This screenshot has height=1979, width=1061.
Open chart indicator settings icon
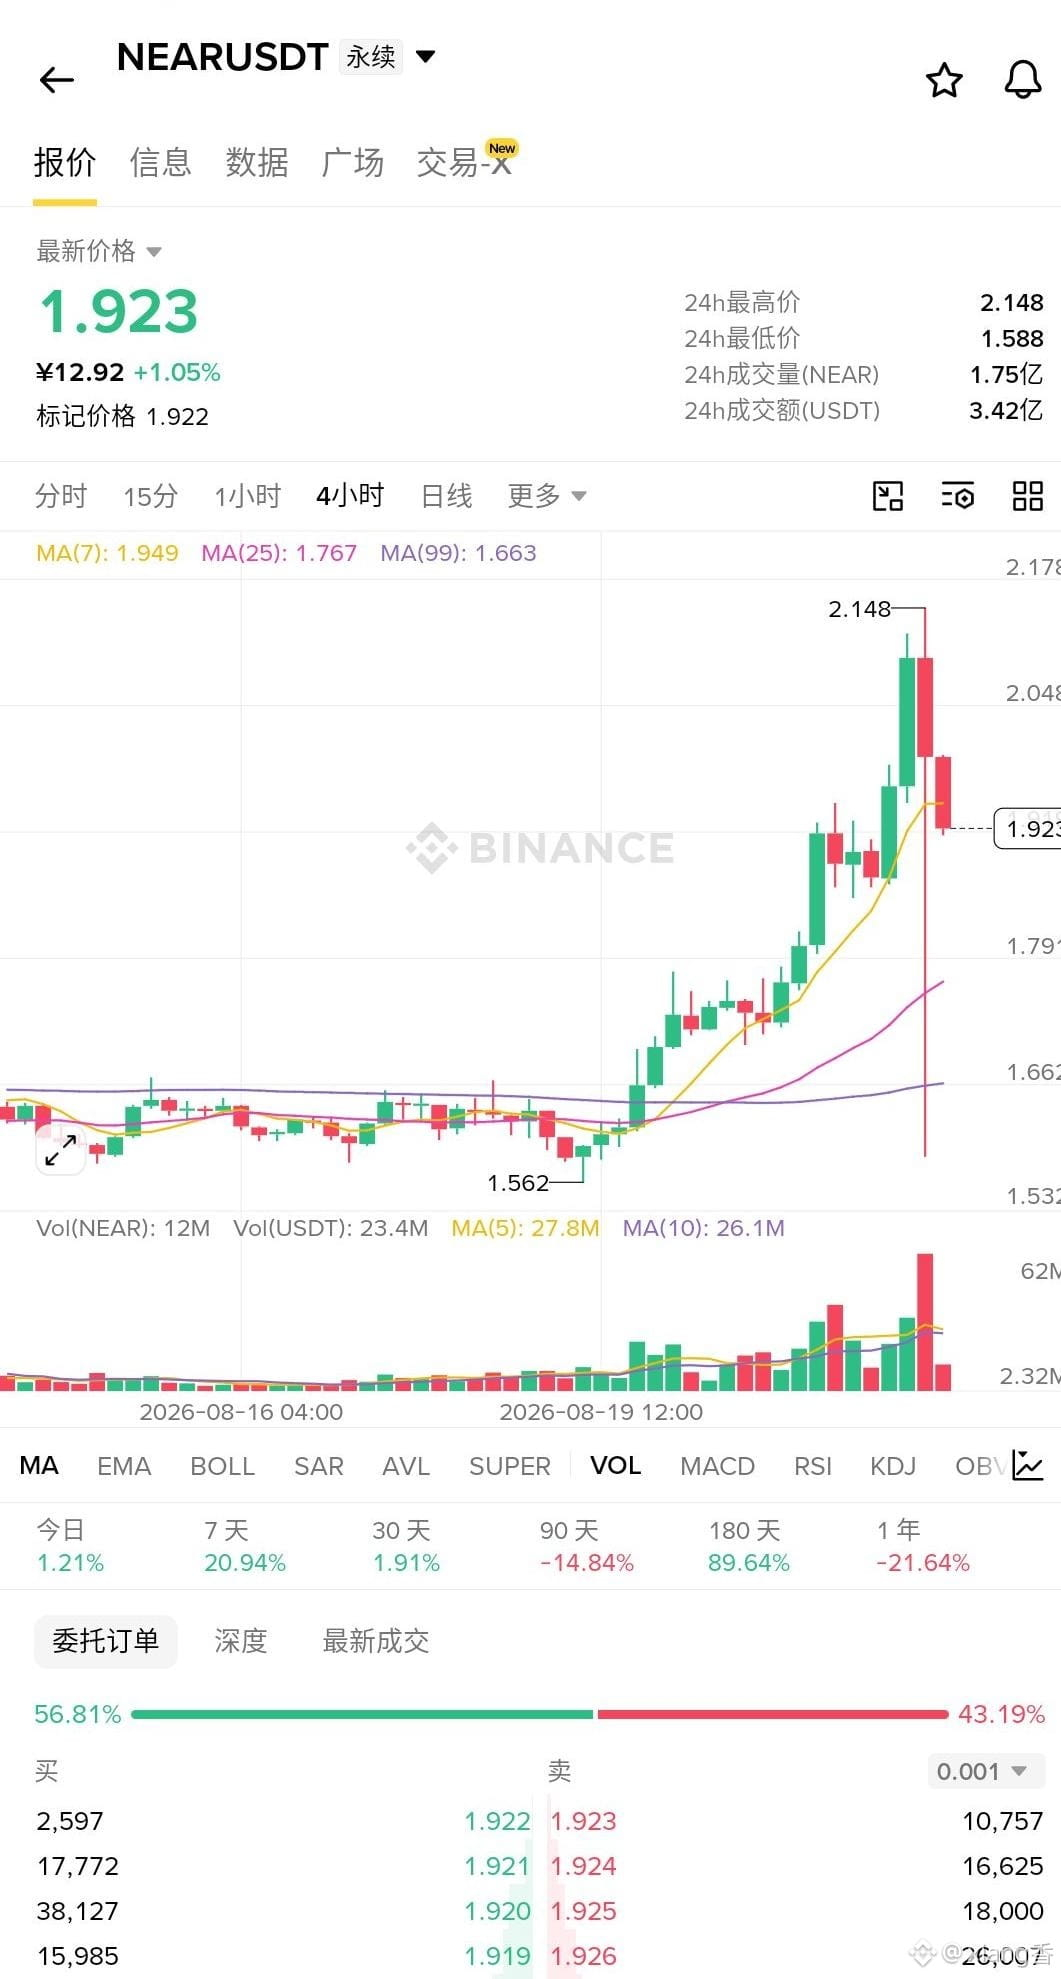tap(958, 496)
